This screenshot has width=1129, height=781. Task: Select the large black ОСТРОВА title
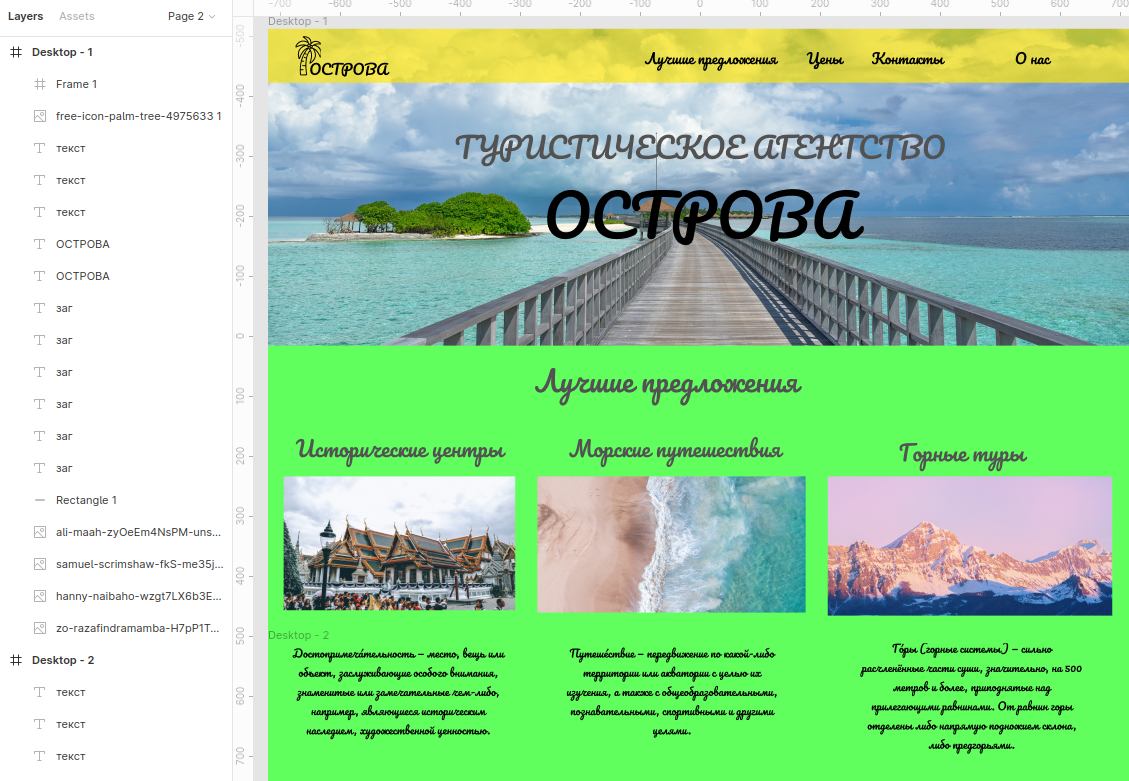coord(704,215)
